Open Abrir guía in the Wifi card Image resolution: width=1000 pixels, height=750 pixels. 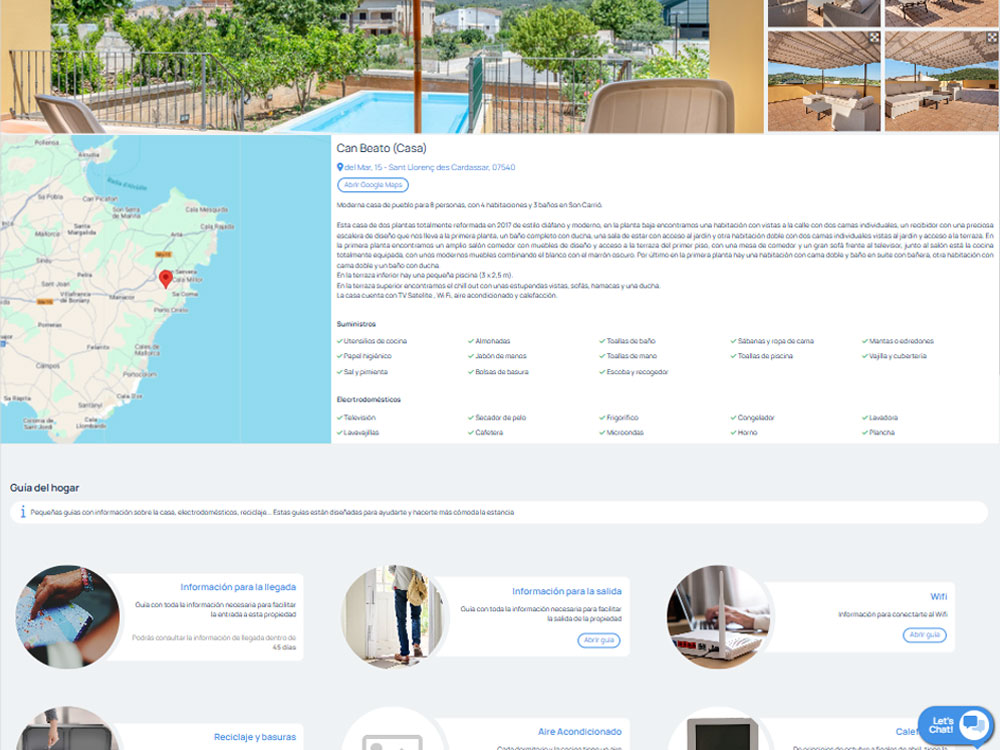click(x=925, y=635)
